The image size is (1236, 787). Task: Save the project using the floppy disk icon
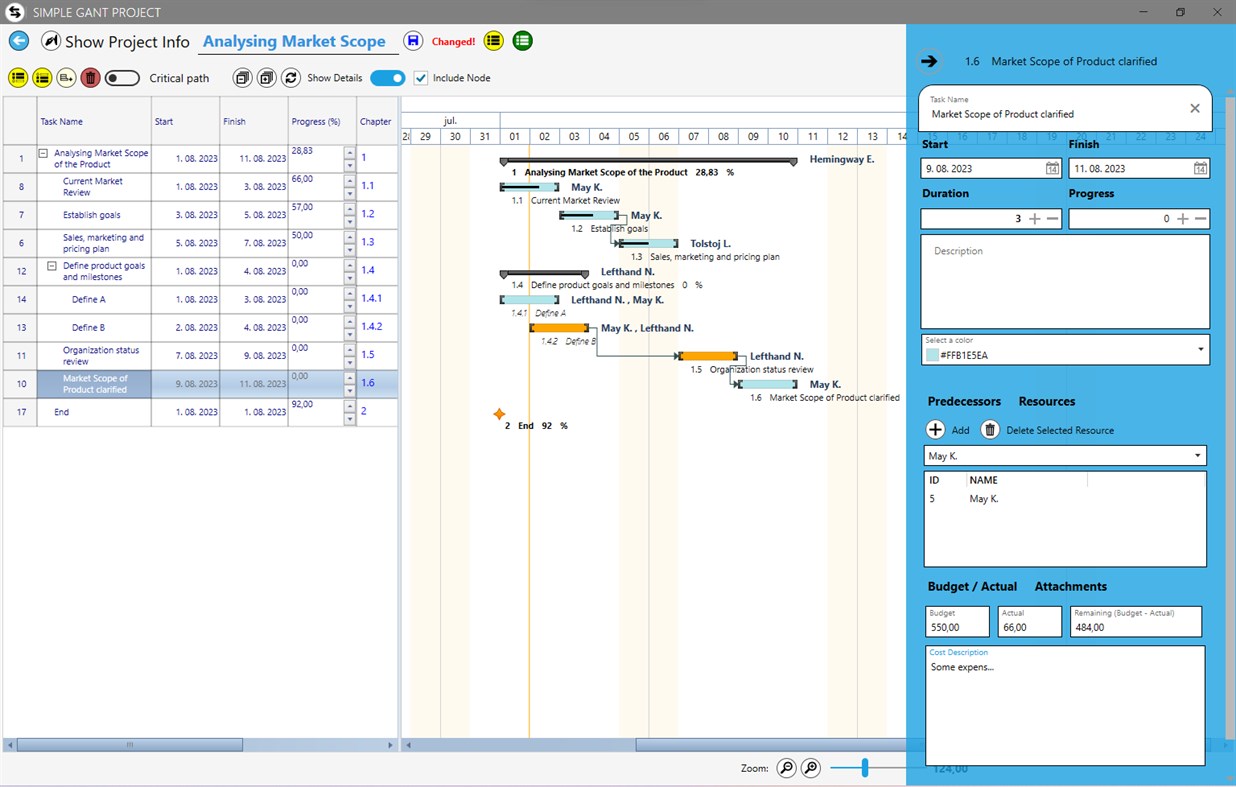pos(413,41)
